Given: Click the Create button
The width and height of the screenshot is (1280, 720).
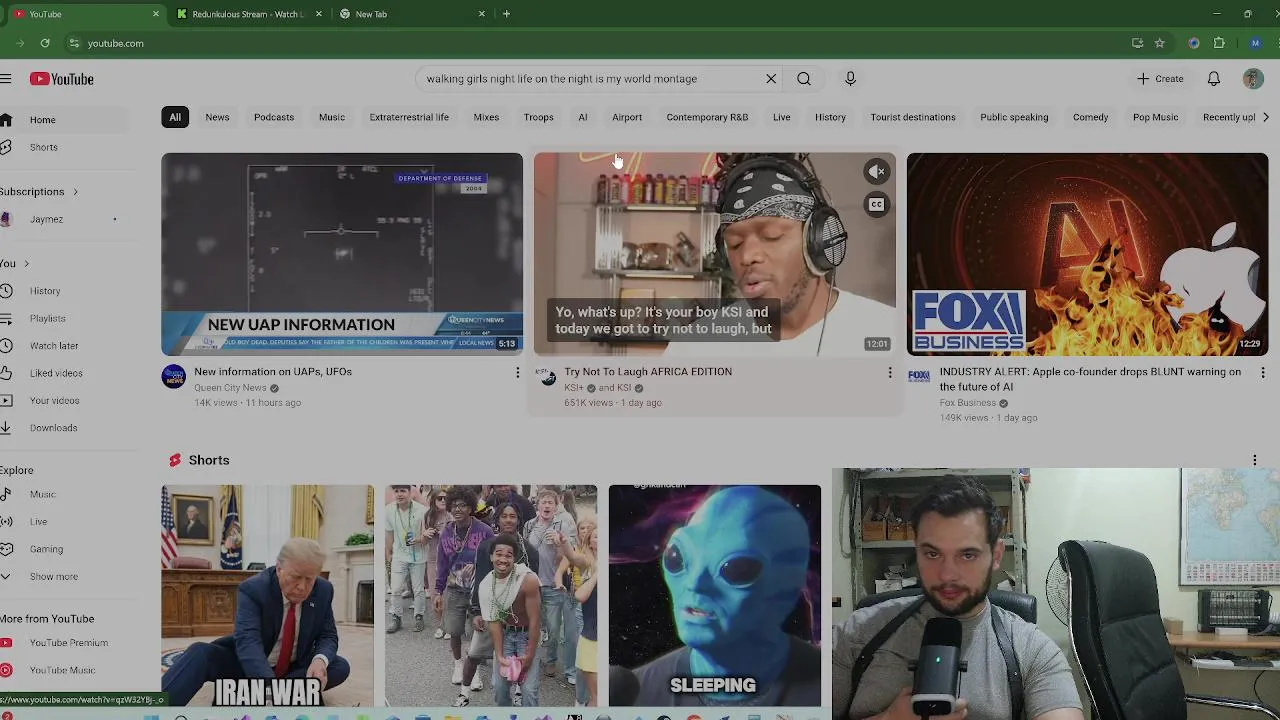Looking at the screenshot, I should 1160,79.
